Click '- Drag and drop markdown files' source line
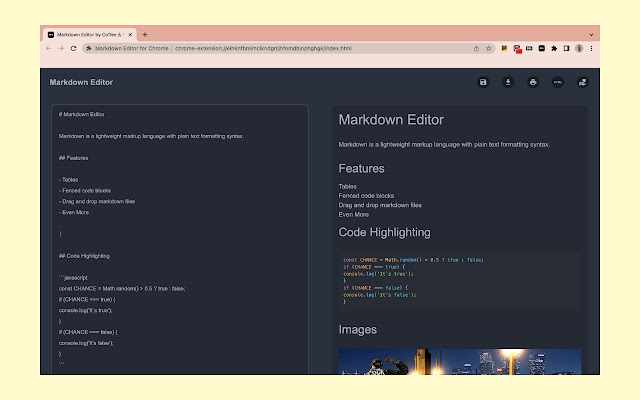Viewport: 640px width, 400px height. tap(97, 202)
